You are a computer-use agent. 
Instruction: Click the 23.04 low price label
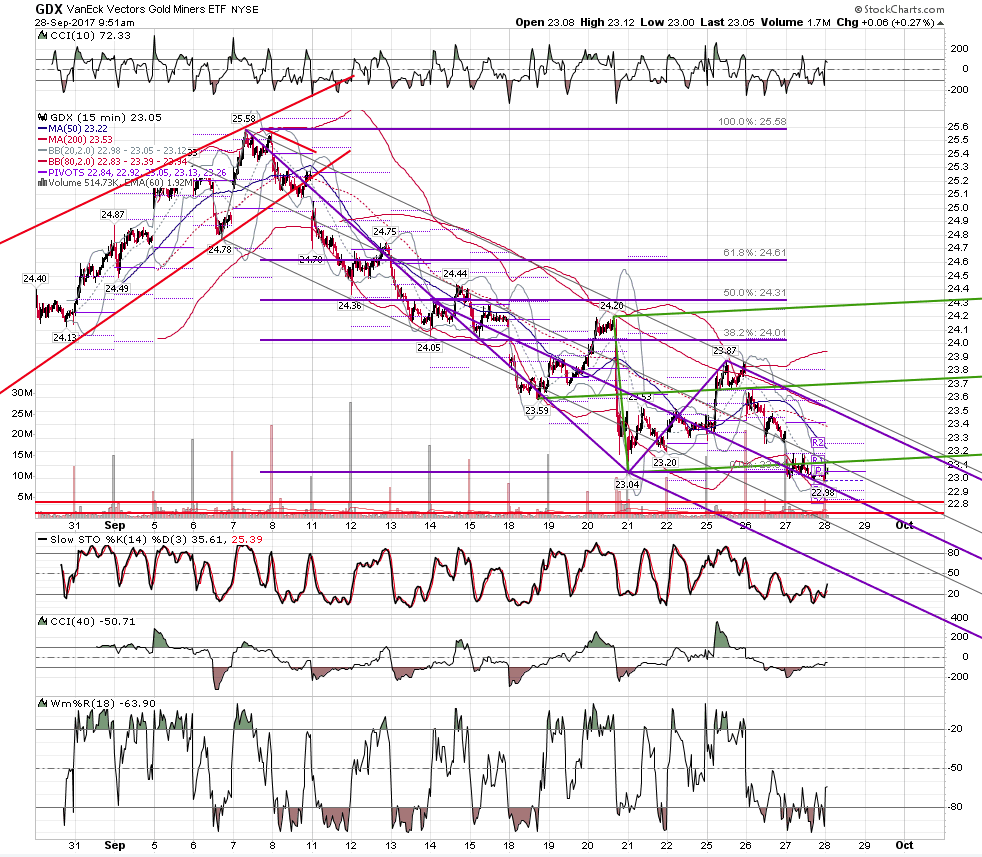tap(627, 484)
